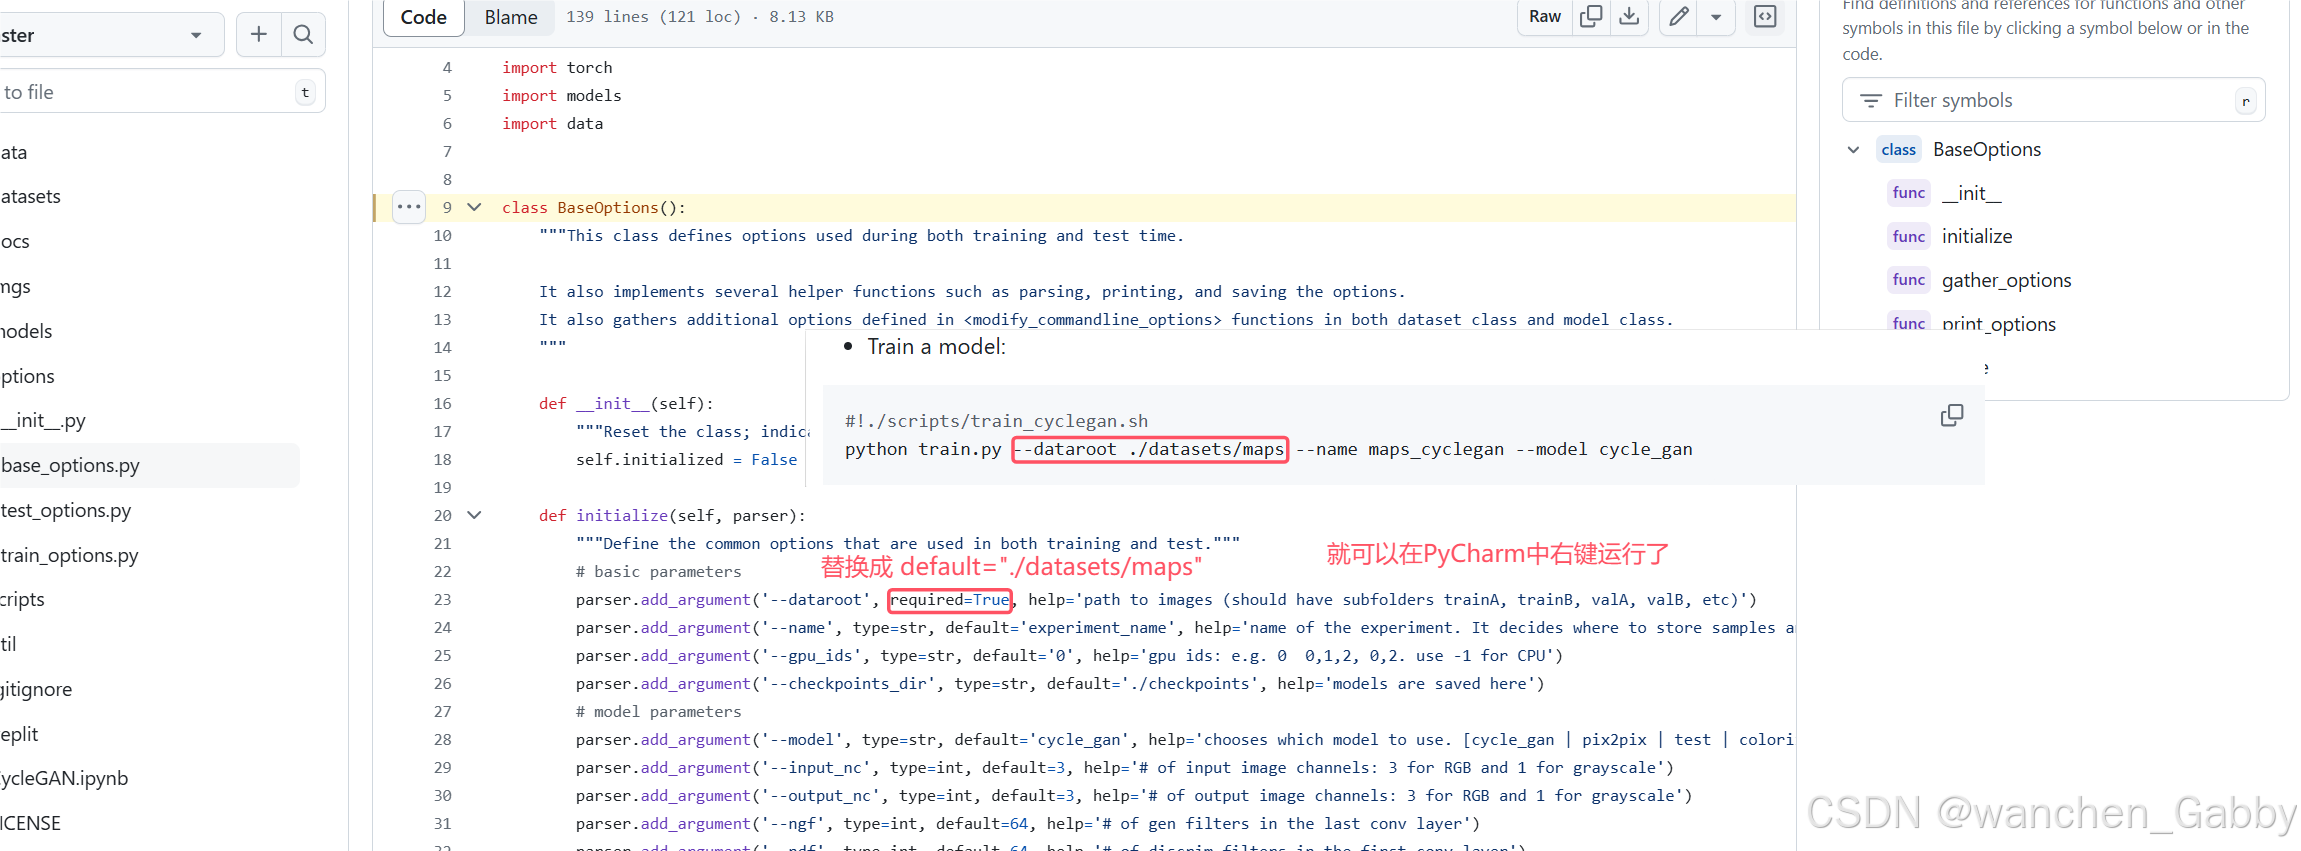2301x851 pixels.
Task: Focus the Filter symbols field
Action: [x=2053, y=100]
